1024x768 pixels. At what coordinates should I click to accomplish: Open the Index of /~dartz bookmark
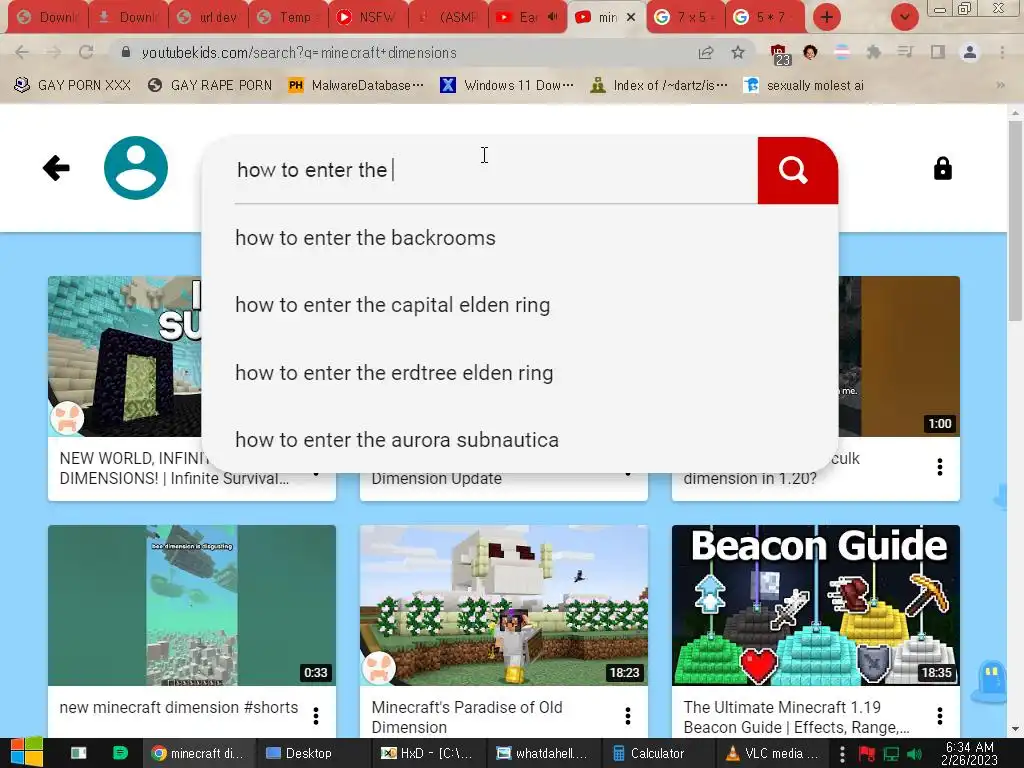[x=658, y=85]
